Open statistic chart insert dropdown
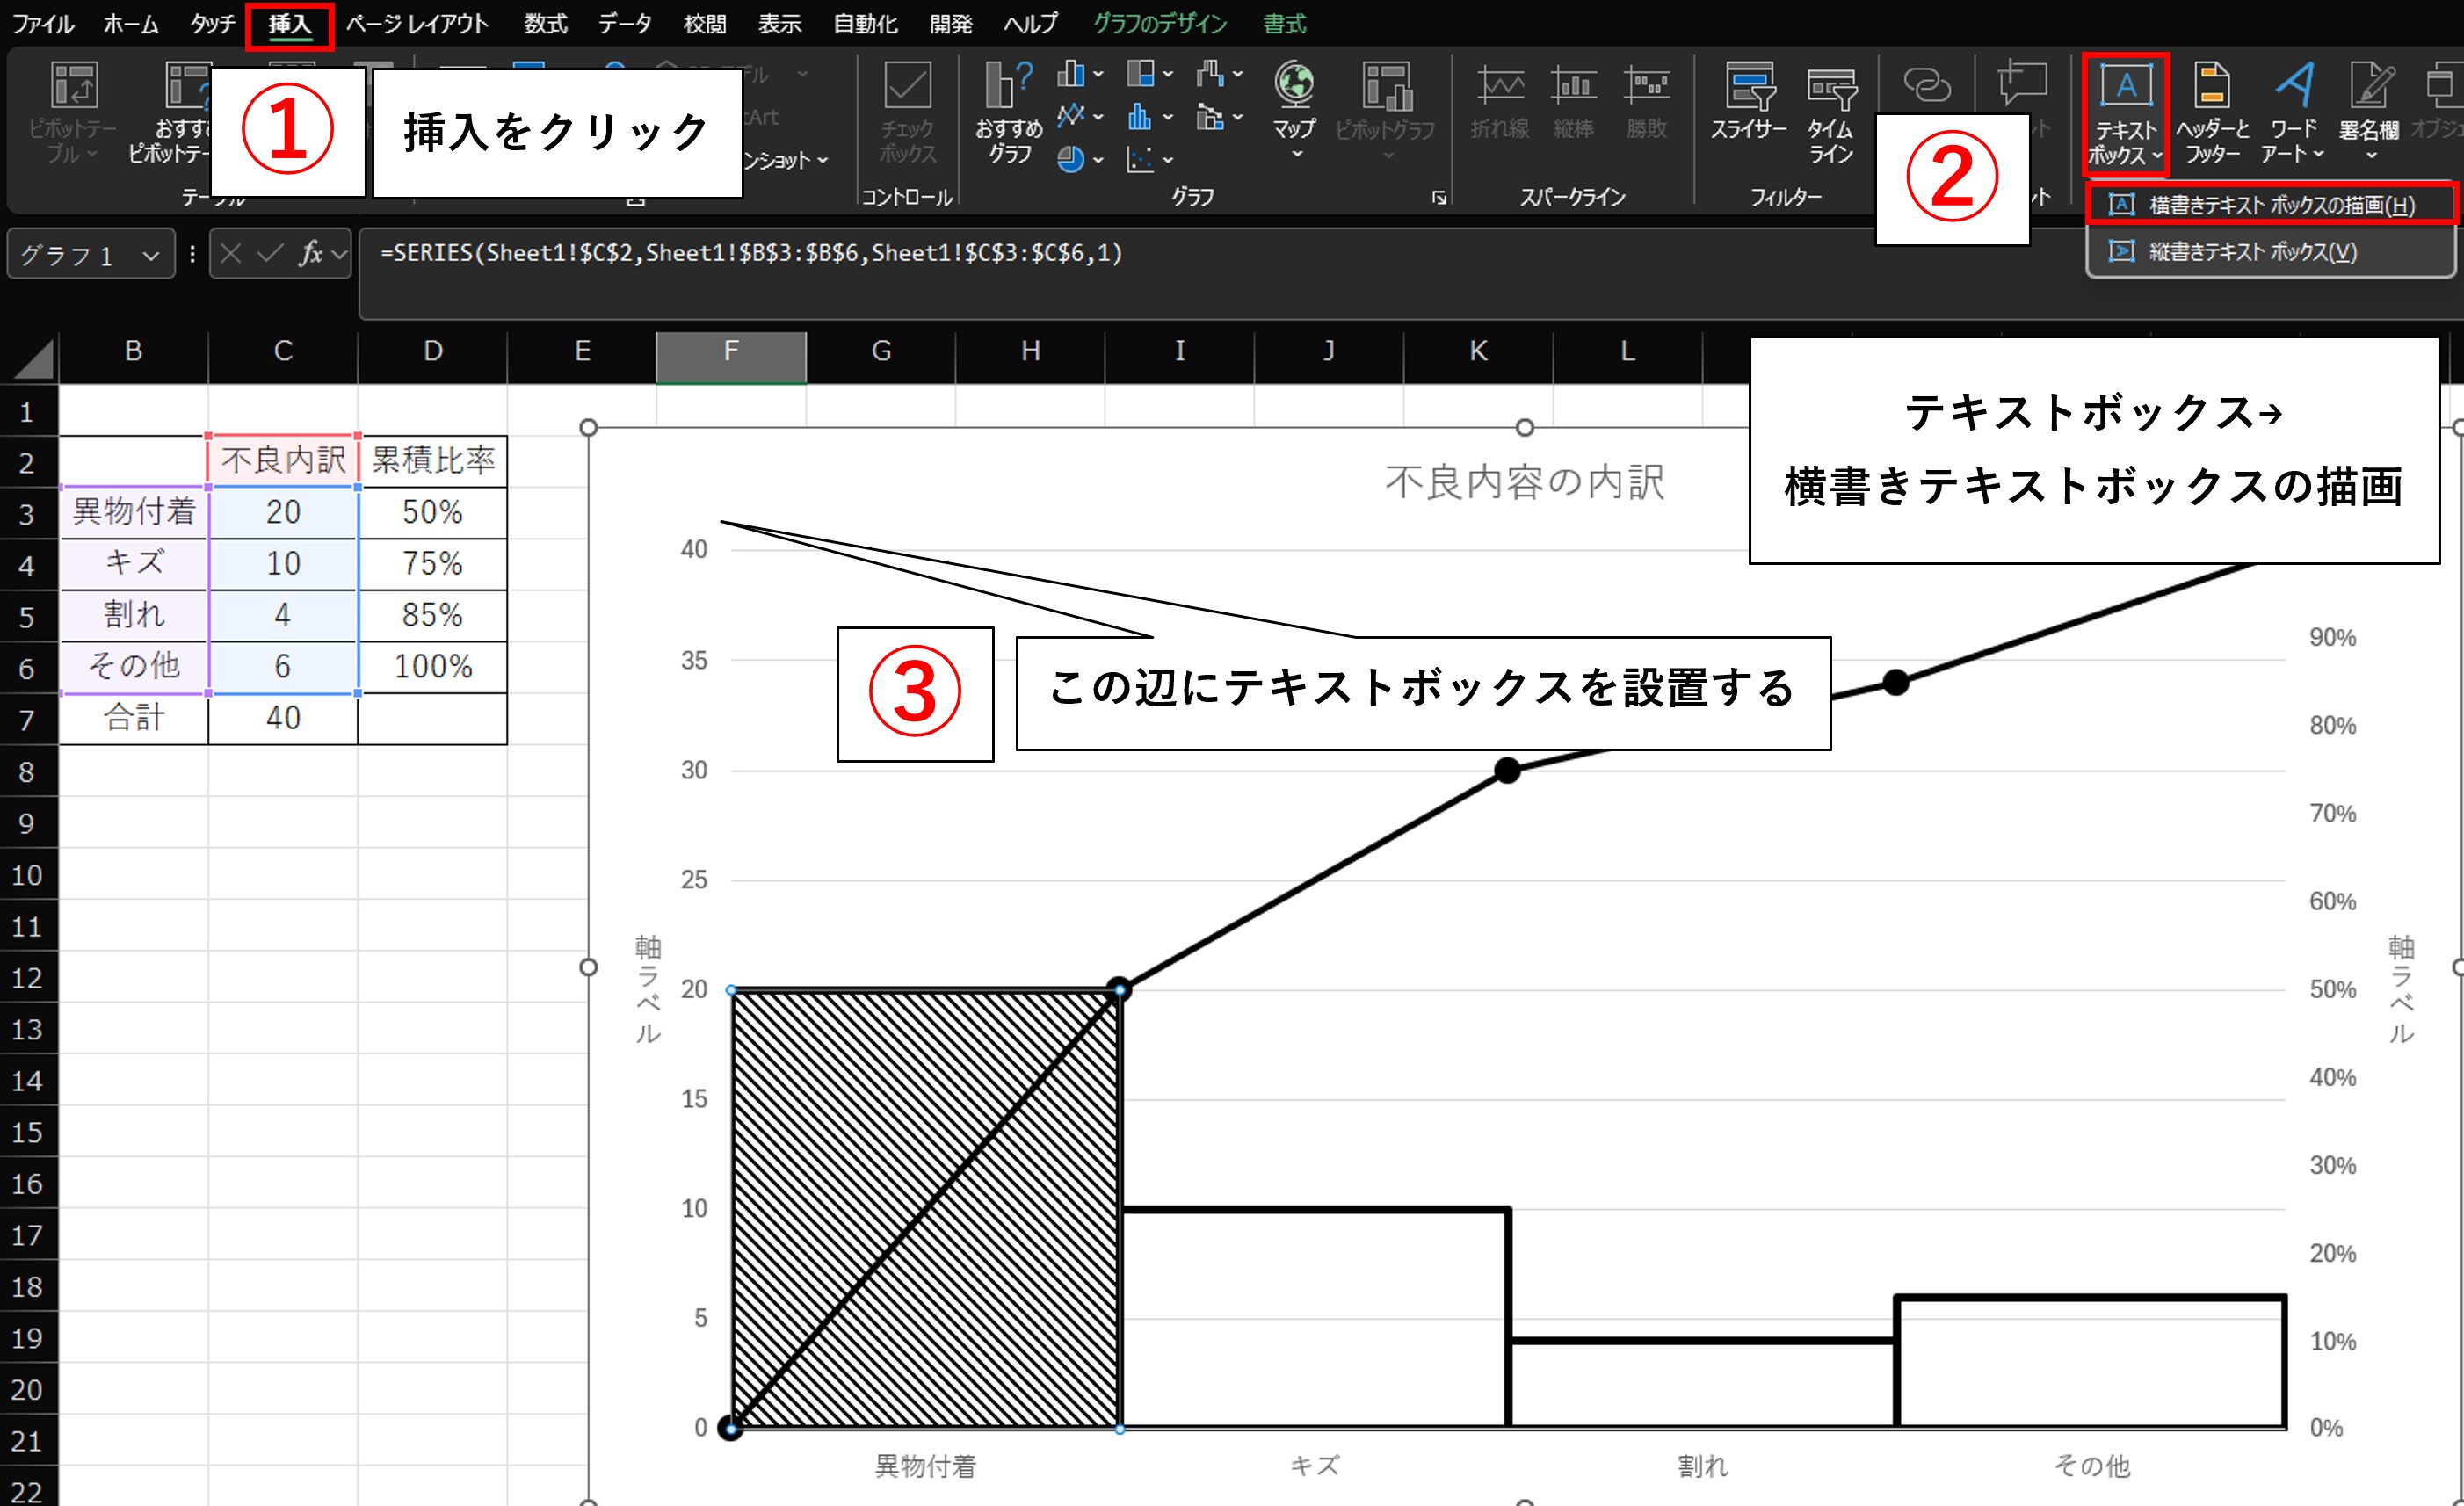This screenshot has width=2464, height=1506. click(1150, 117)
